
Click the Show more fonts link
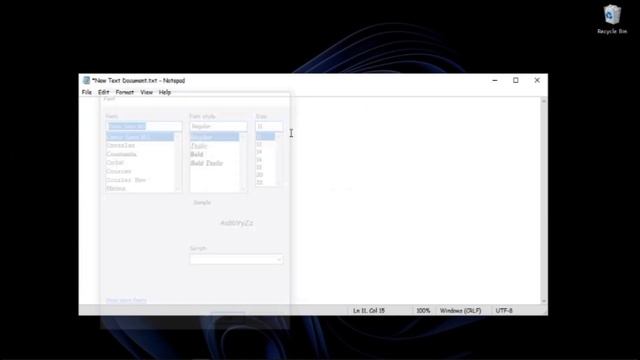click(x=126, y=300)
